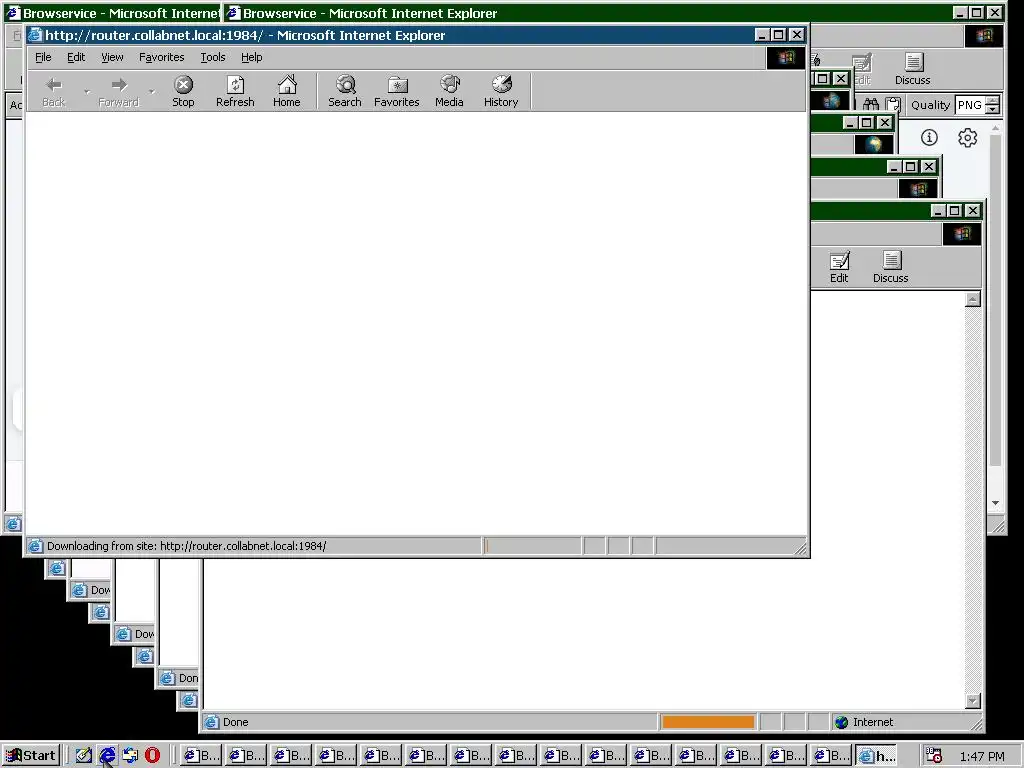Click the page icon beside the Done status text
The image size is (1024, 768).
tap(211, 722)
